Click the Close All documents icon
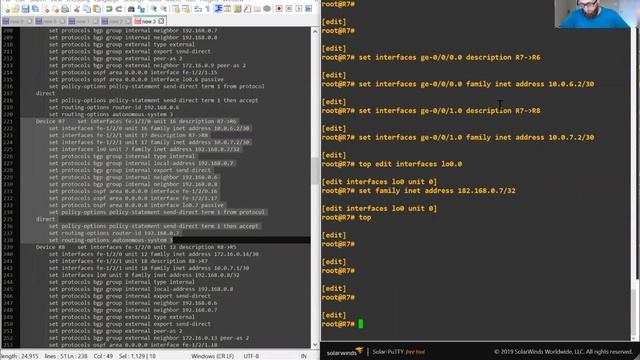The width and height of the screenshot is (640, 360). pos(55,9)
